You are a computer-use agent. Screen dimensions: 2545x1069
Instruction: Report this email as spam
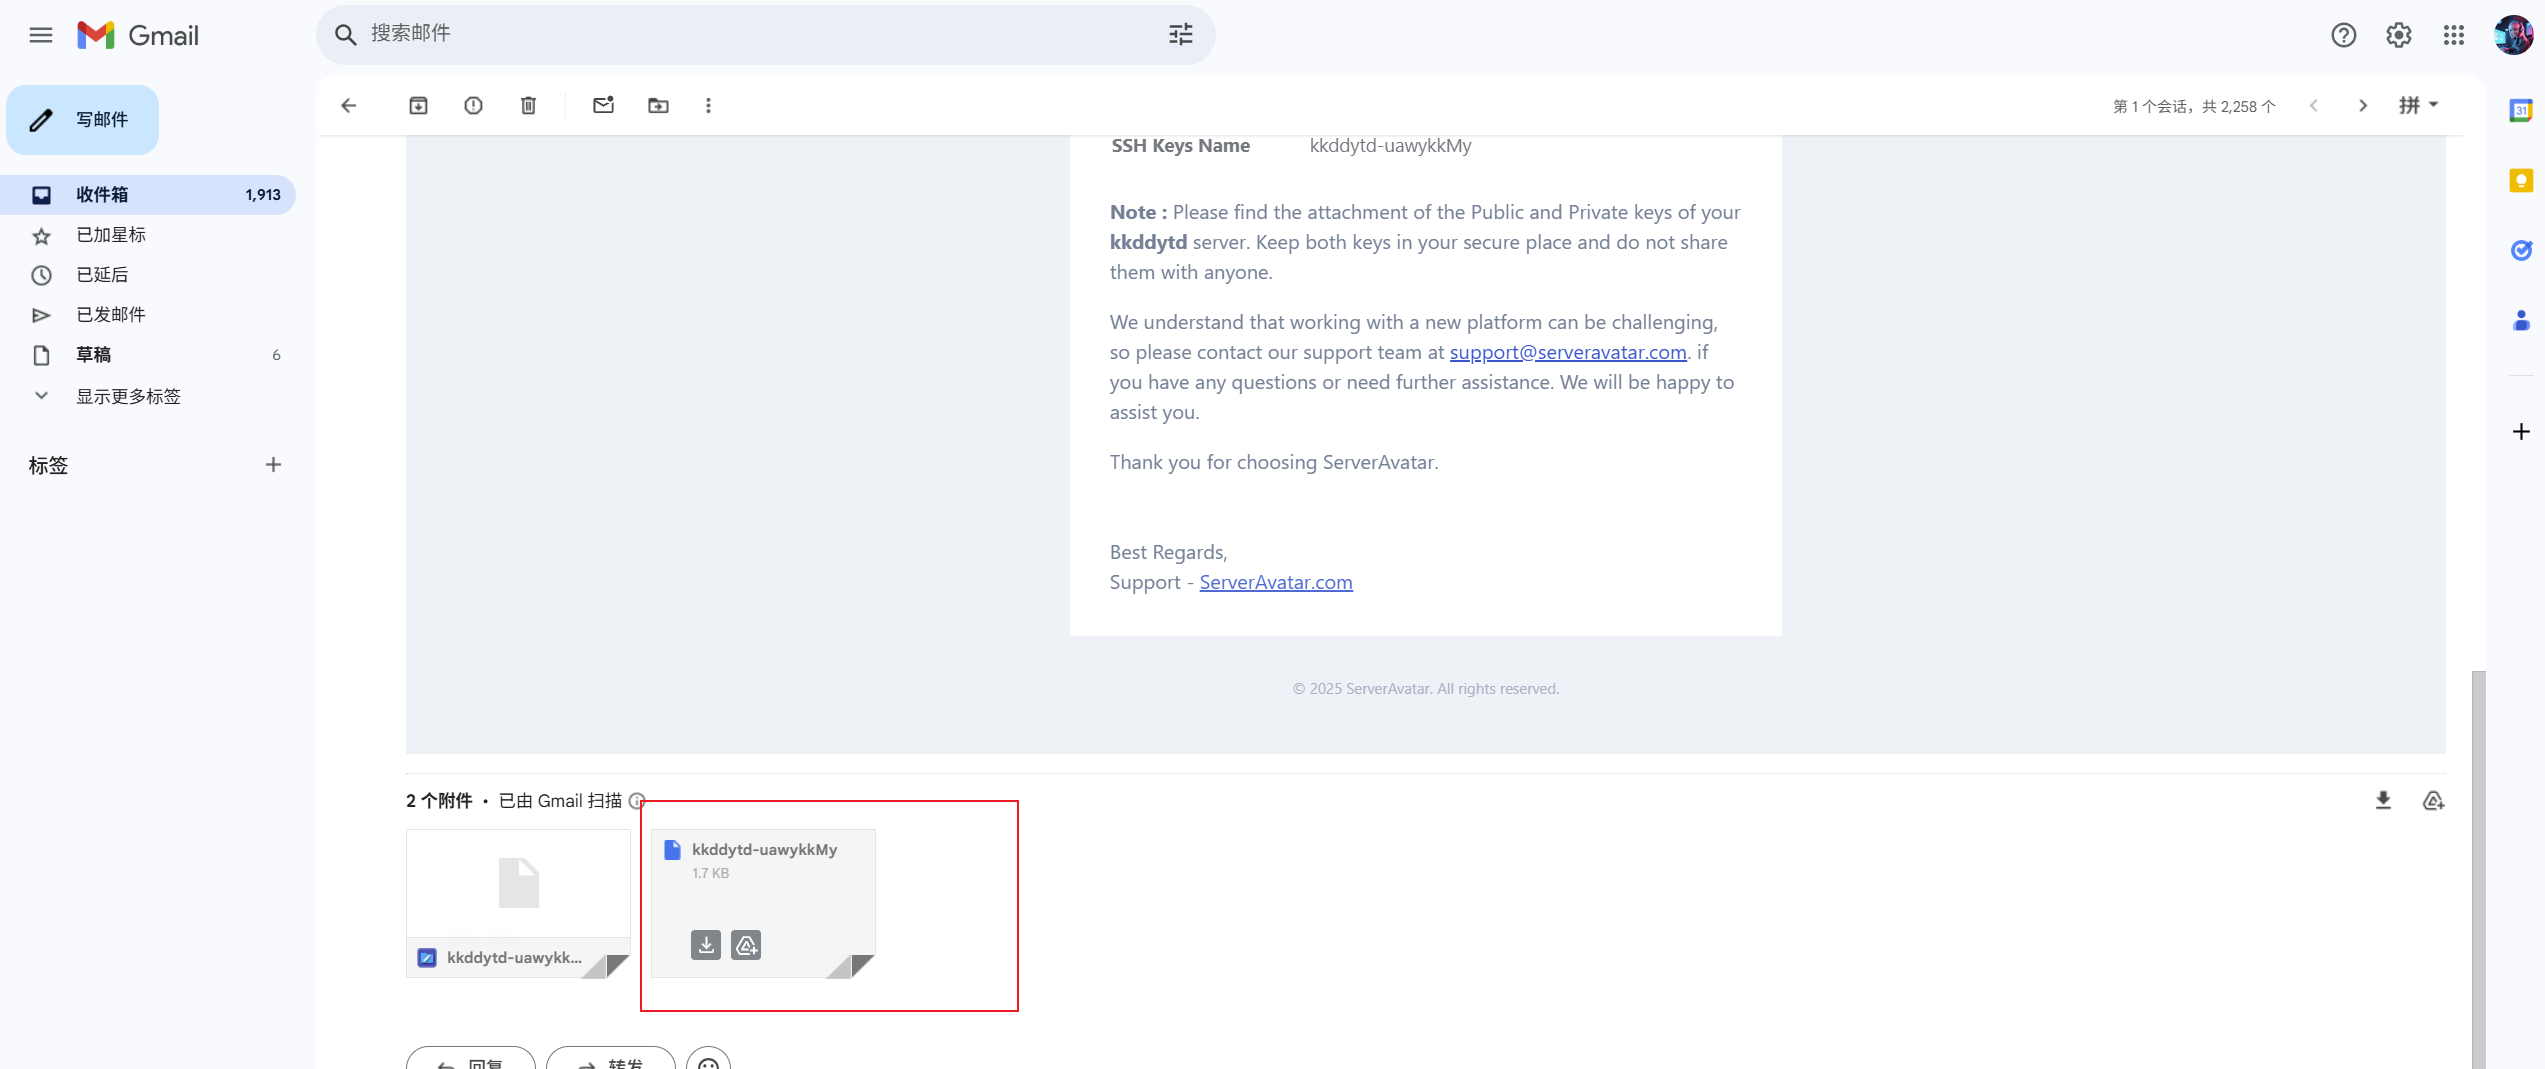(474, 106)
